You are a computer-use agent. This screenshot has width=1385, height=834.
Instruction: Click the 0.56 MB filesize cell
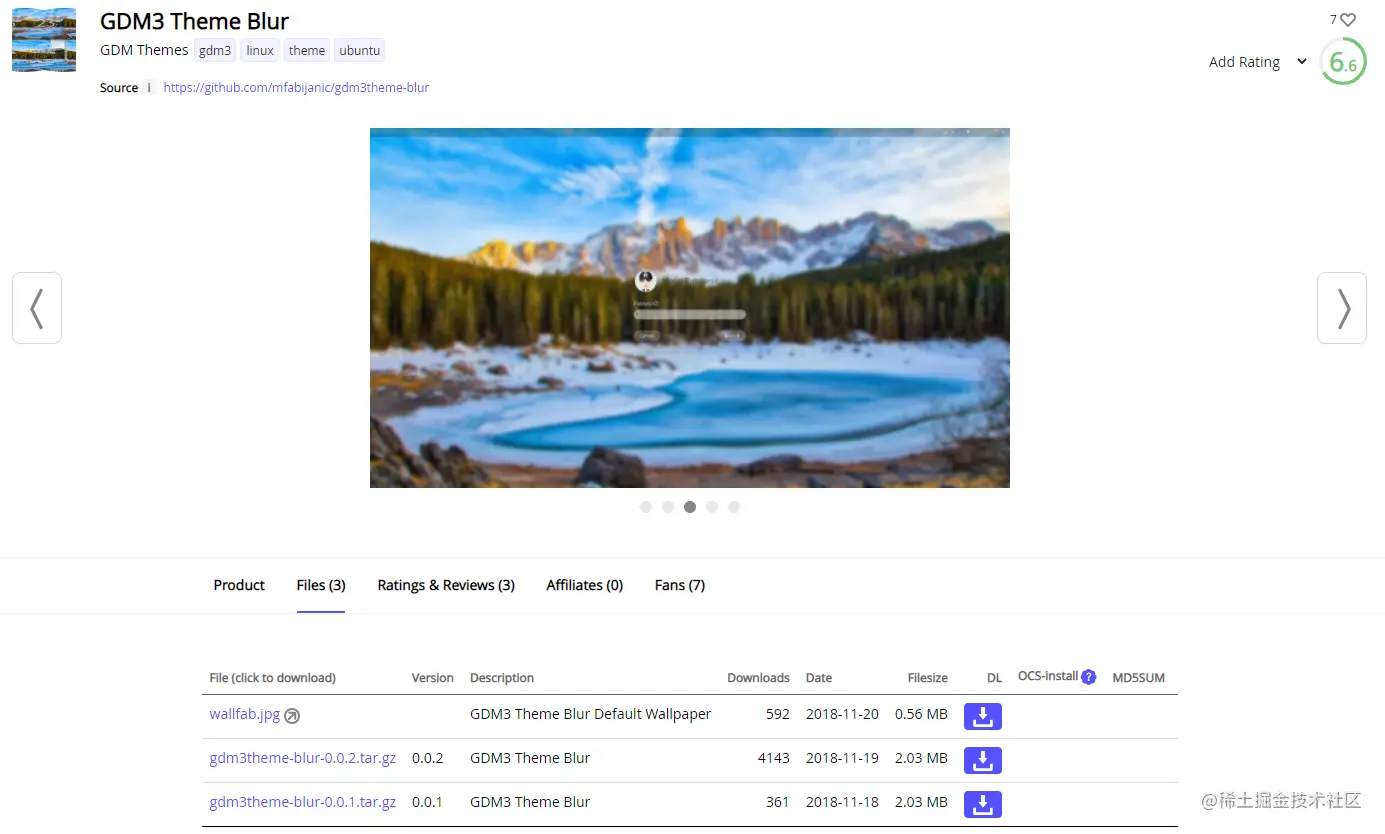point(922,714)
